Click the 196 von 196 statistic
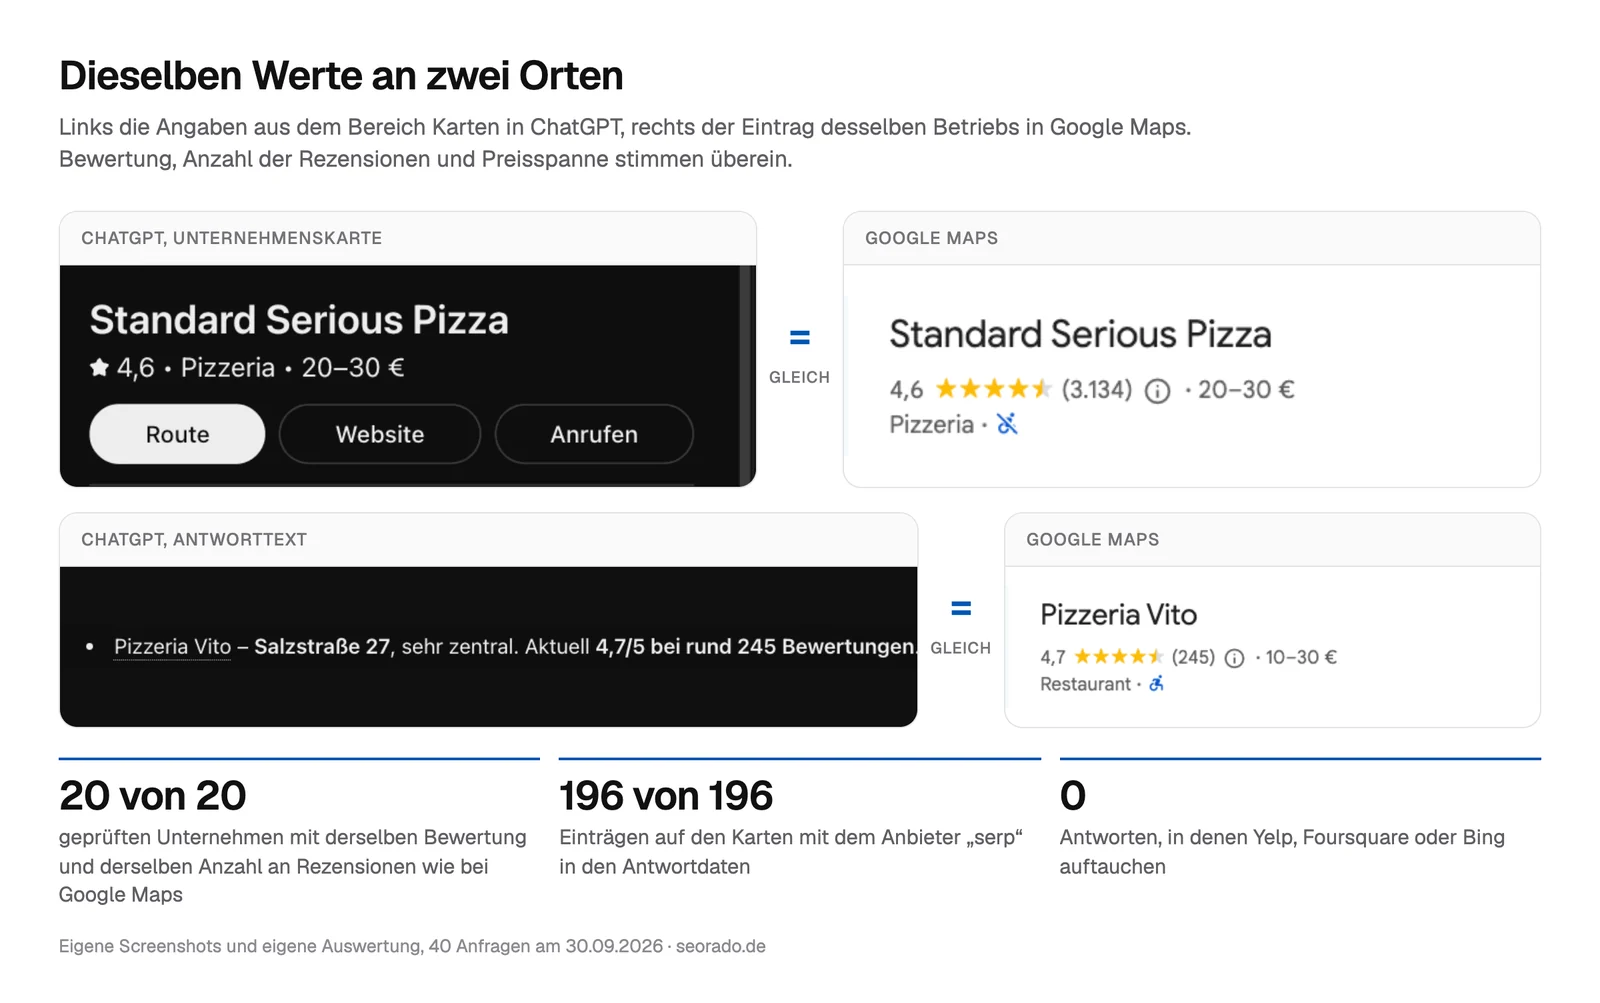The image size is (1600, 1003). point(666,796)
